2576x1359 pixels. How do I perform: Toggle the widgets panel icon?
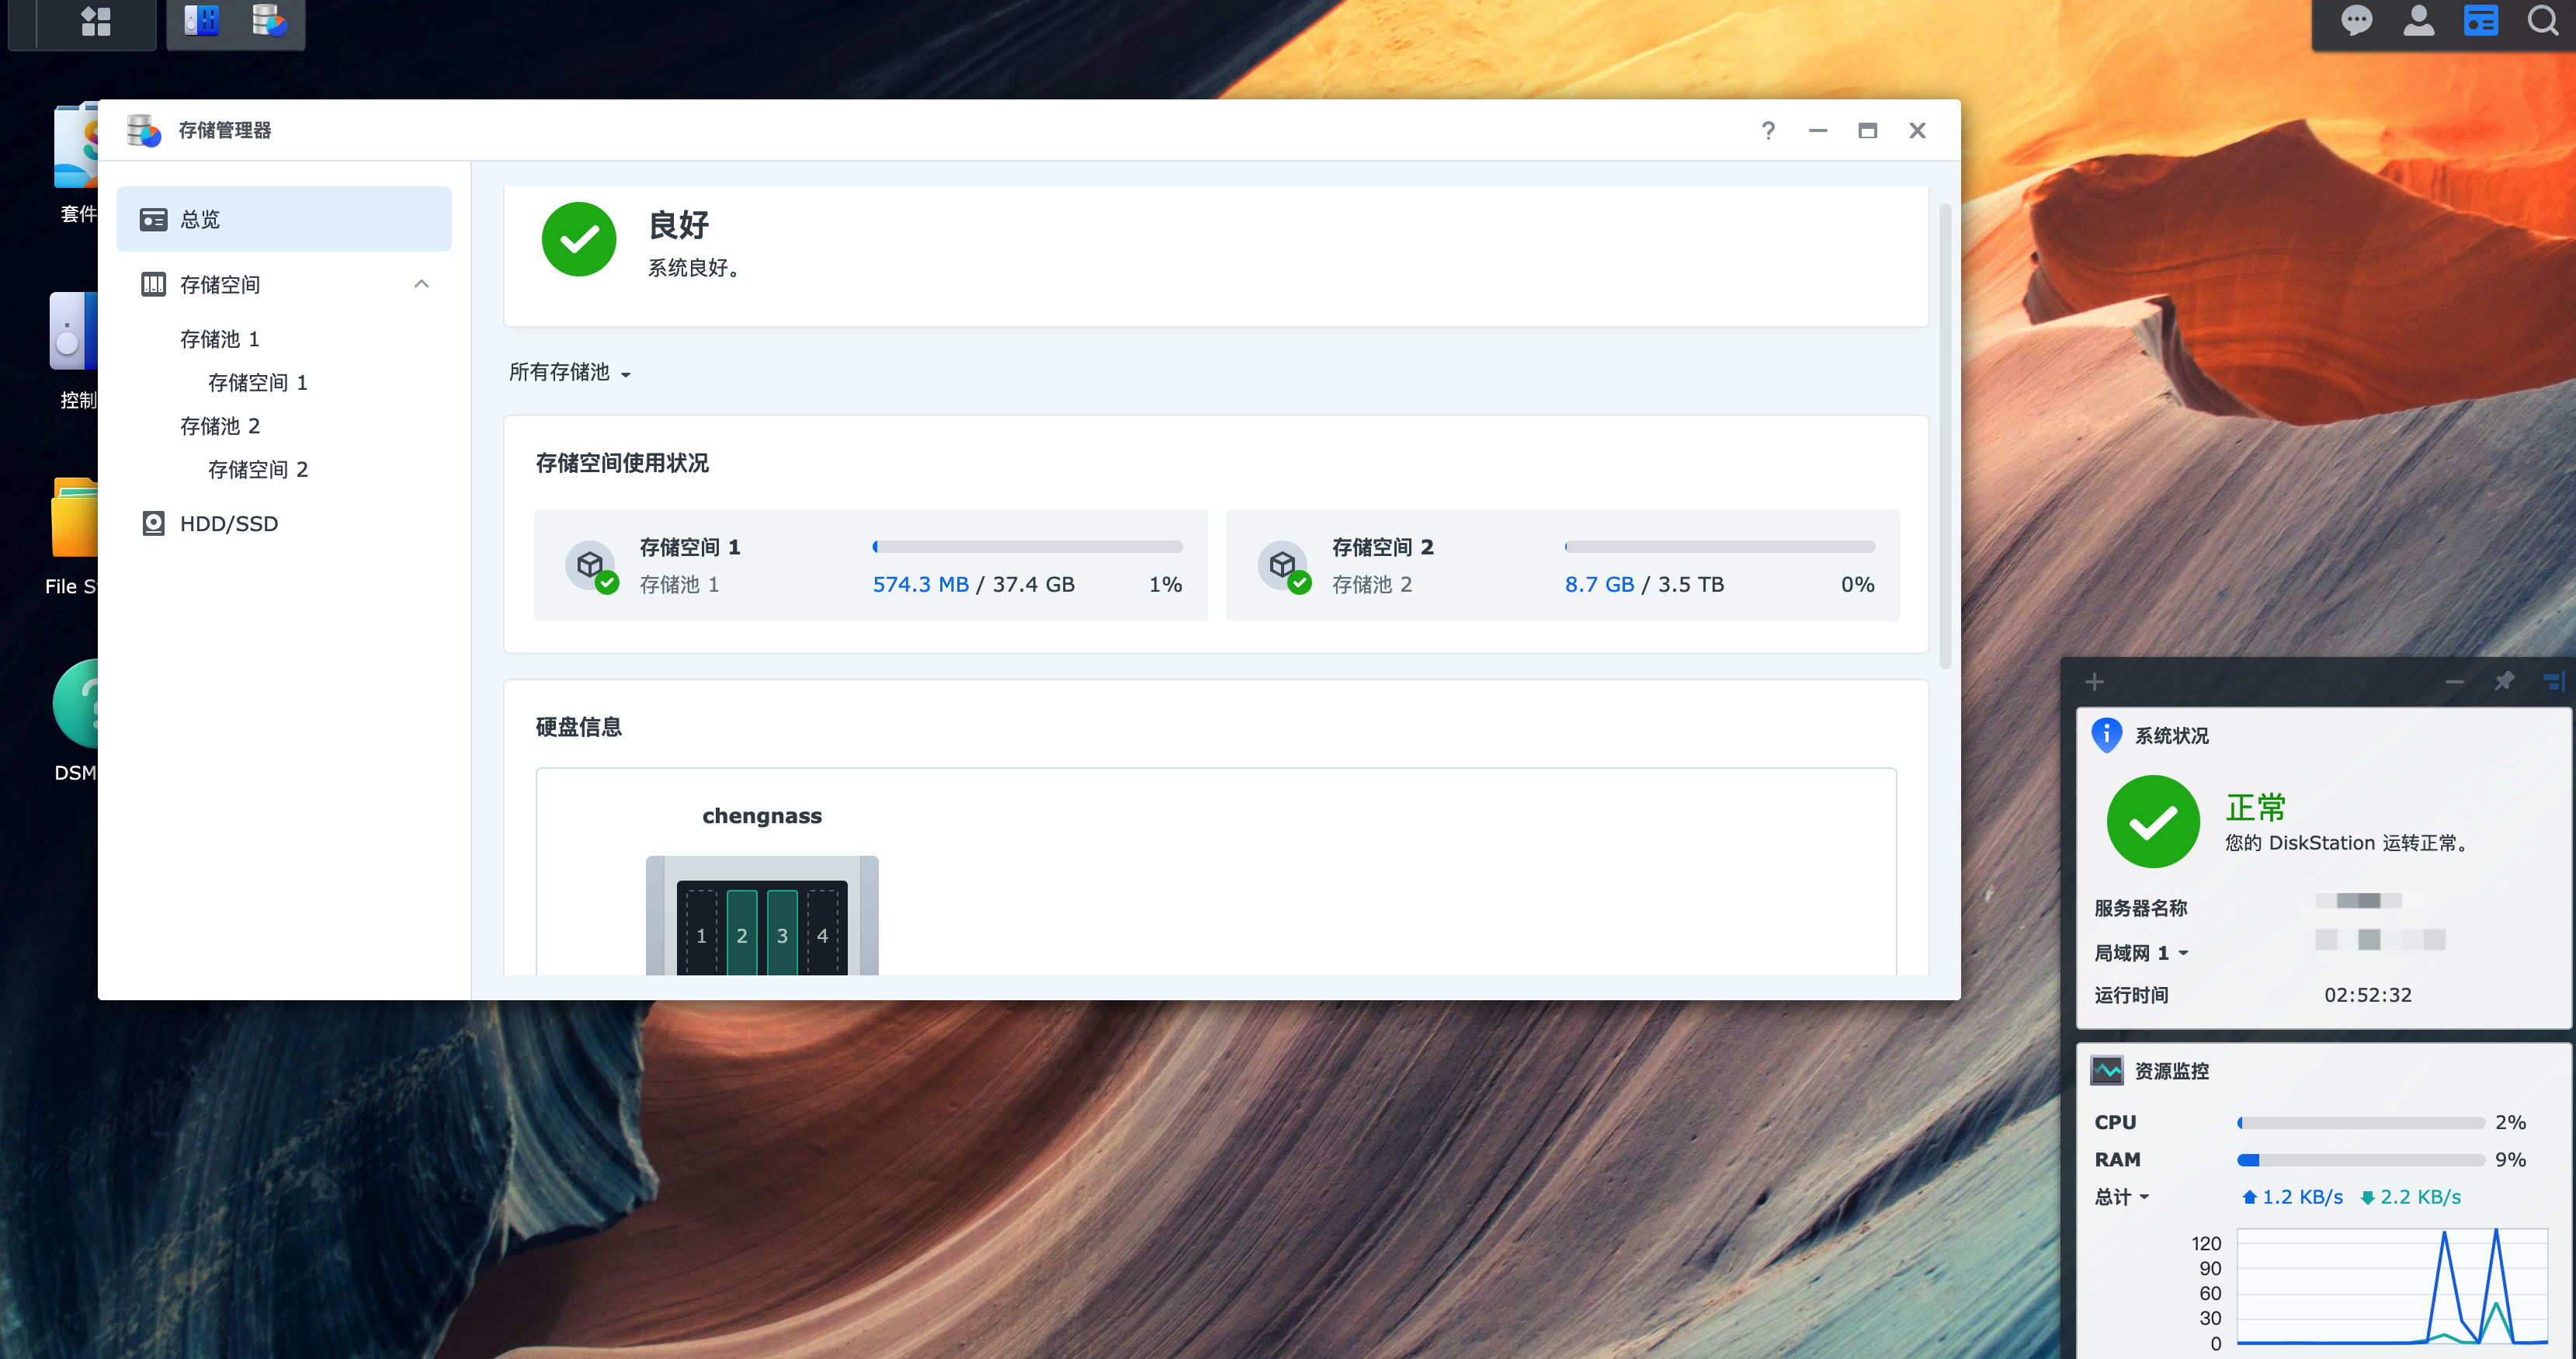[2480, 21]
